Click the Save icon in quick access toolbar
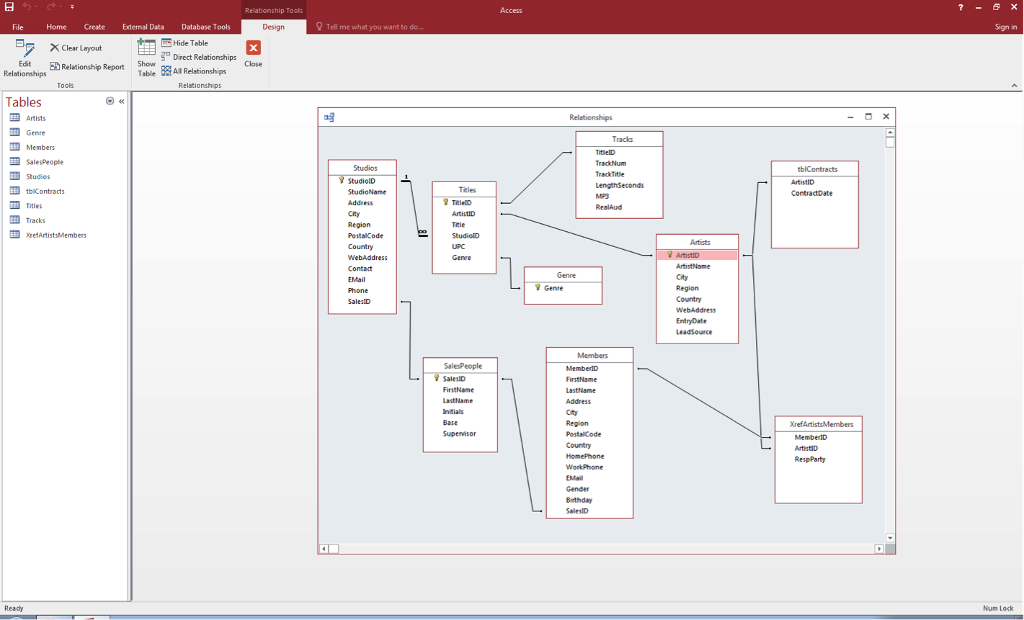The height and width of the screenshot is (620, 1024). [x=10, y=9]
